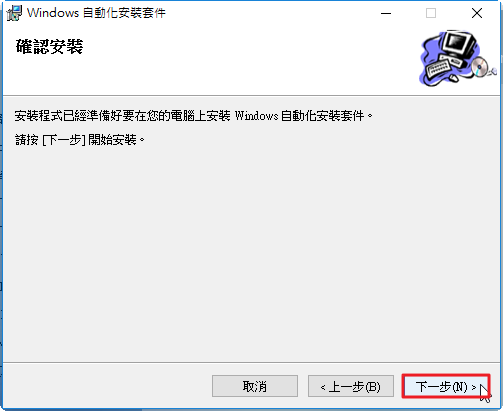Screen dimensions: 503x411
Task: Click the CD disc in banner graphic
Action: (480, 67)
